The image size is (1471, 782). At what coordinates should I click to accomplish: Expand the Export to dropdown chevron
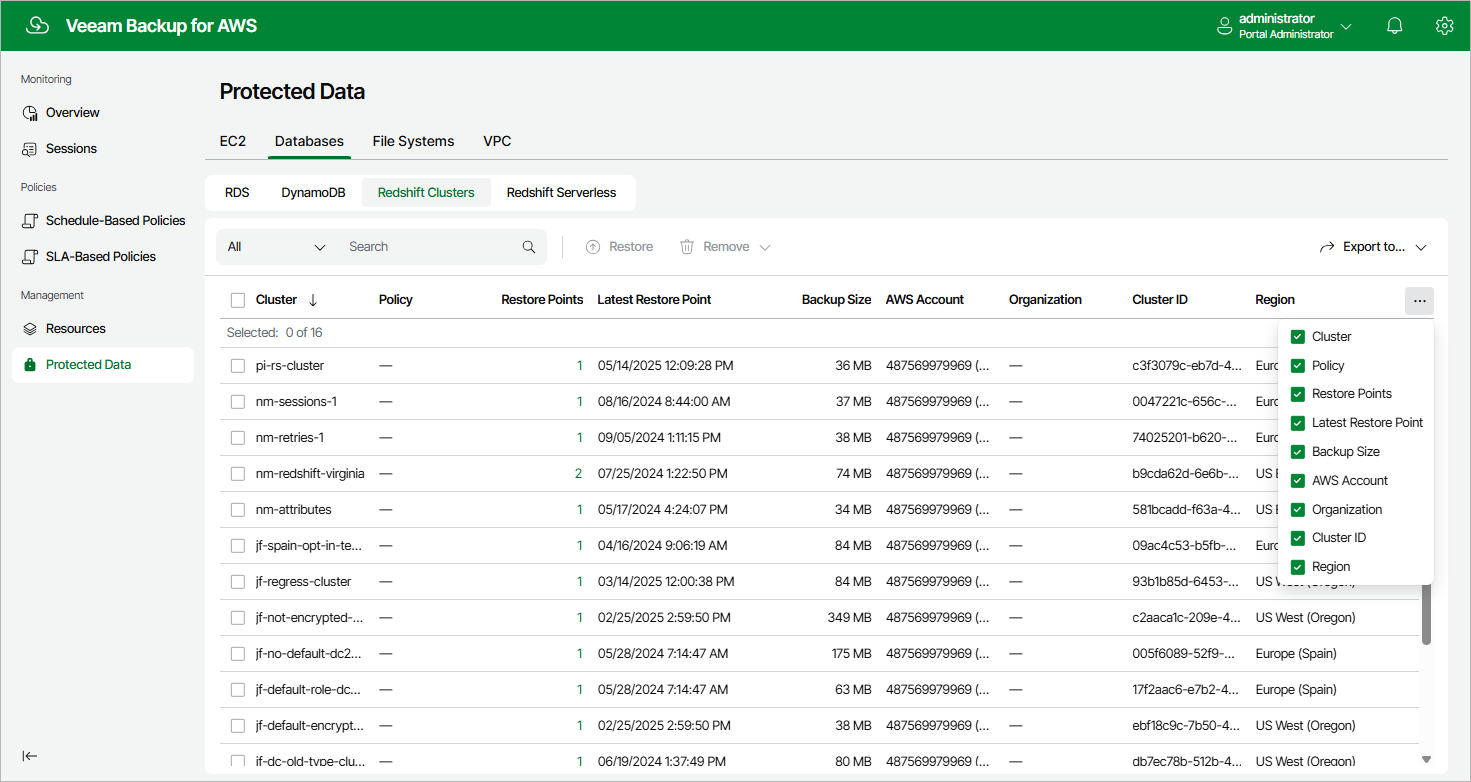point(1421,247)
